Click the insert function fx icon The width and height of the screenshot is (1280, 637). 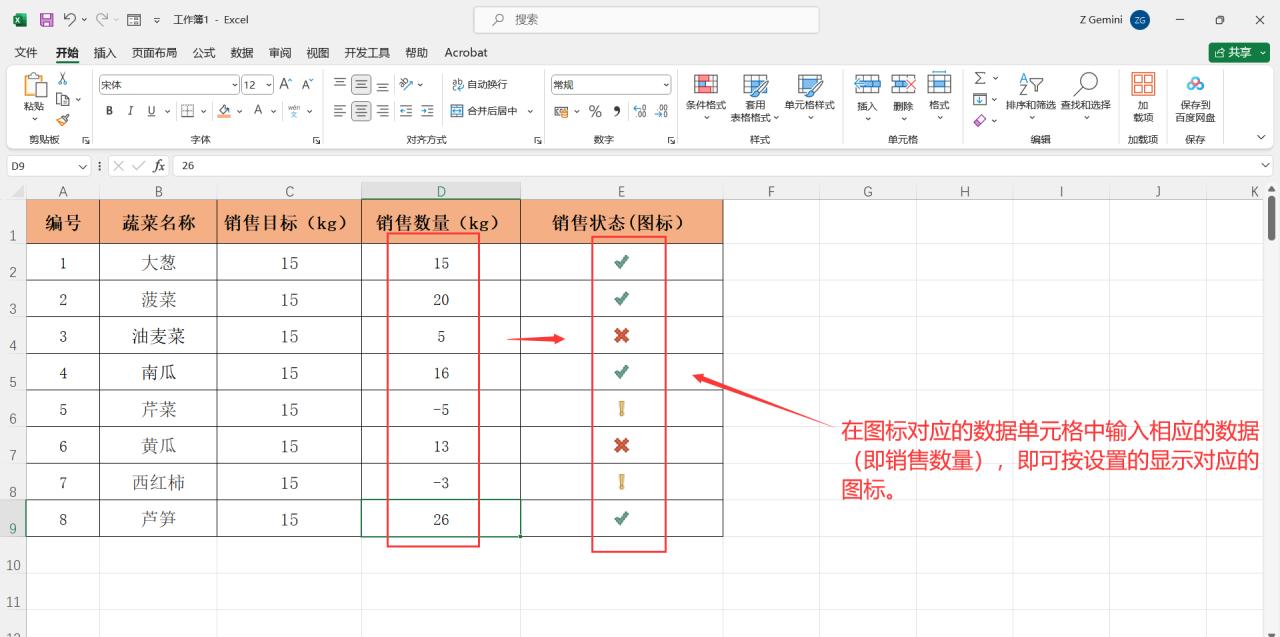coord(159,166)
